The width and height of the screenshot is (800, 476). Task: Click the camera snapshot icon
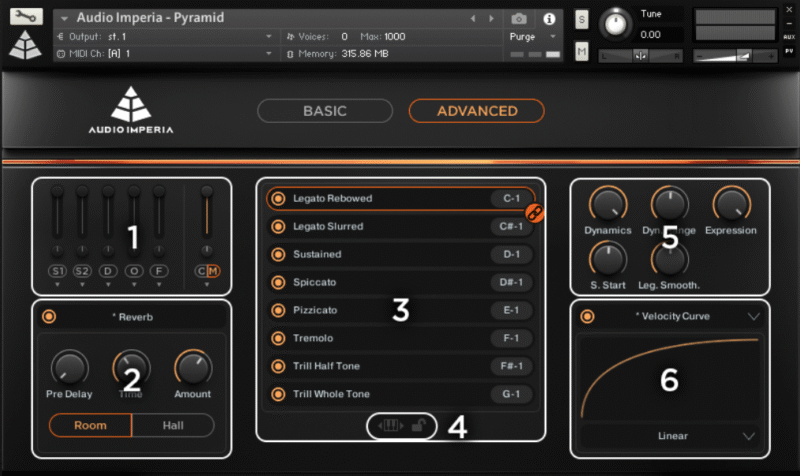[x=519, y=19]
